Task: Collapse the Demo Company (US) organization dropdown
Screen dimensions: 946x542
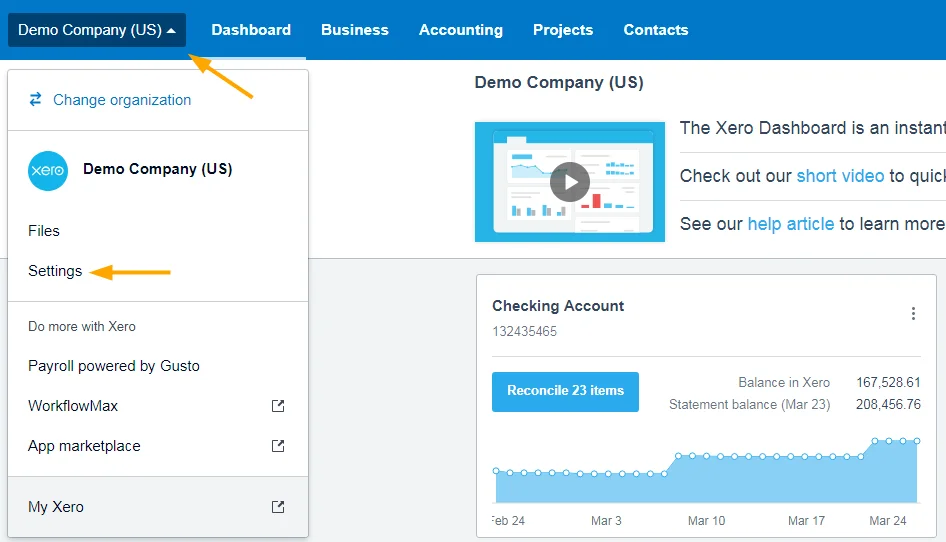Action: (97, 30)
